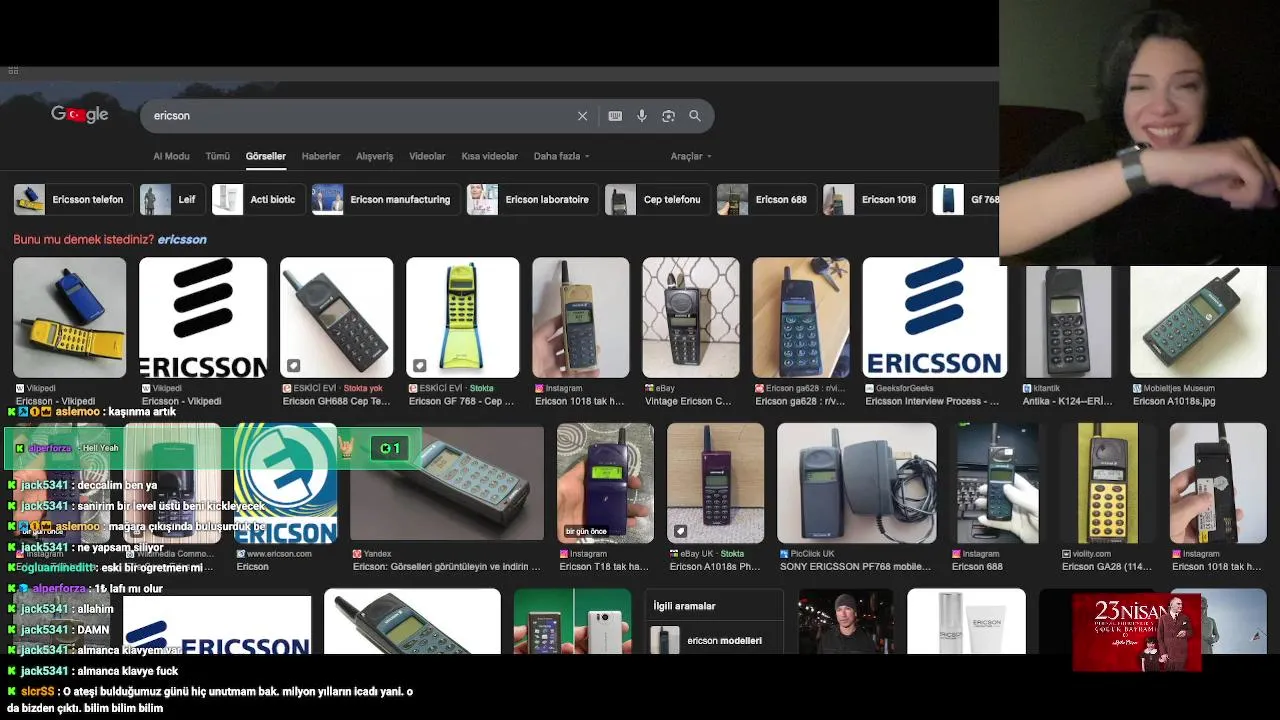Click the 'Ericson: Görselleri görüntüleyin' Yandex title
This screenshot has width=1280, height=720.
tap(446, 567)
